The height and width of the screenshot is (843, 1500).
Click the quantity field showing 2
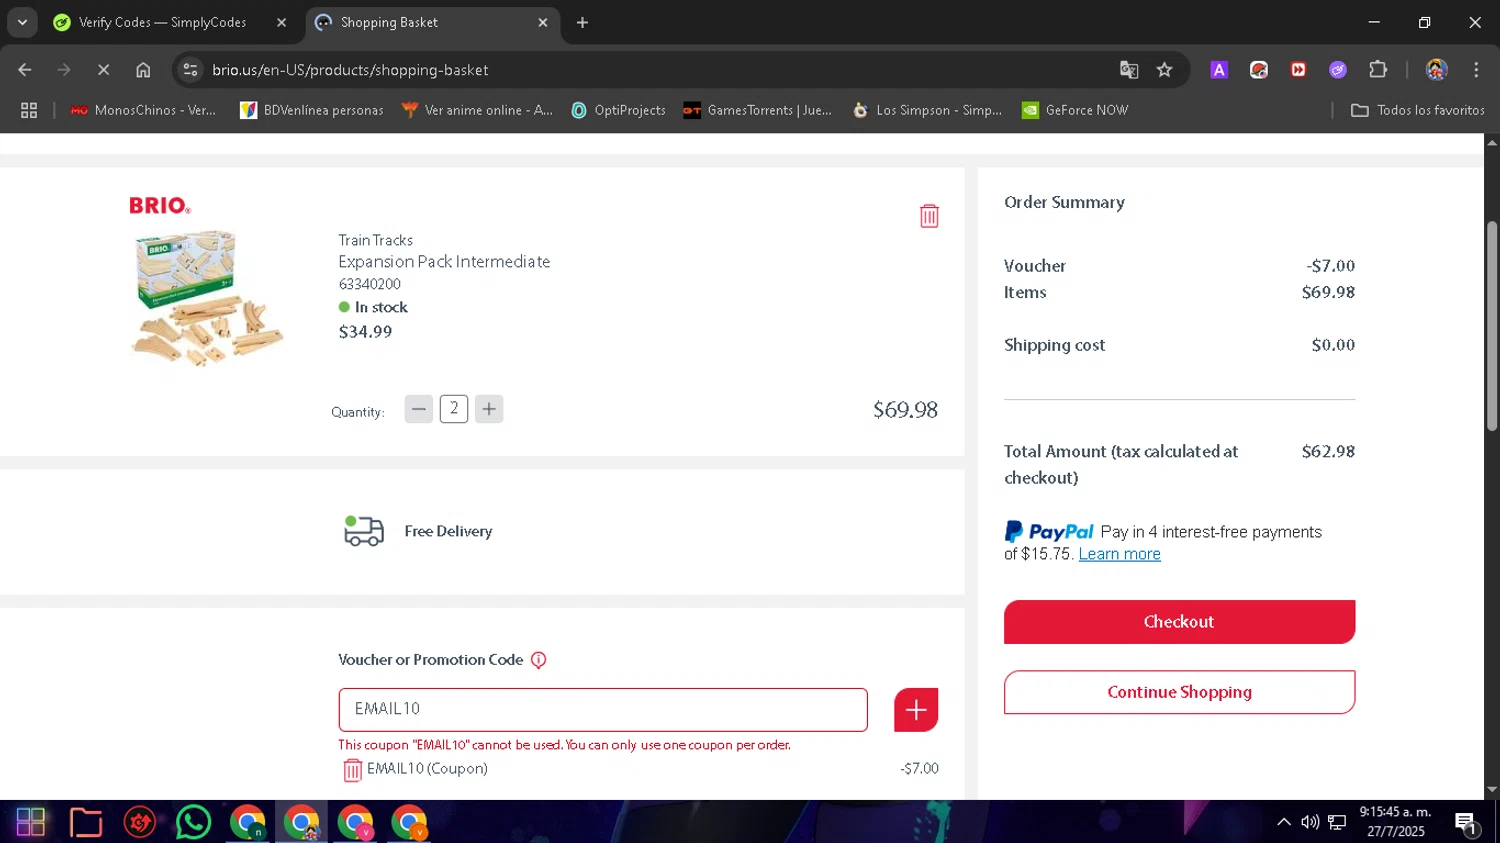click(x=454, y=409)
